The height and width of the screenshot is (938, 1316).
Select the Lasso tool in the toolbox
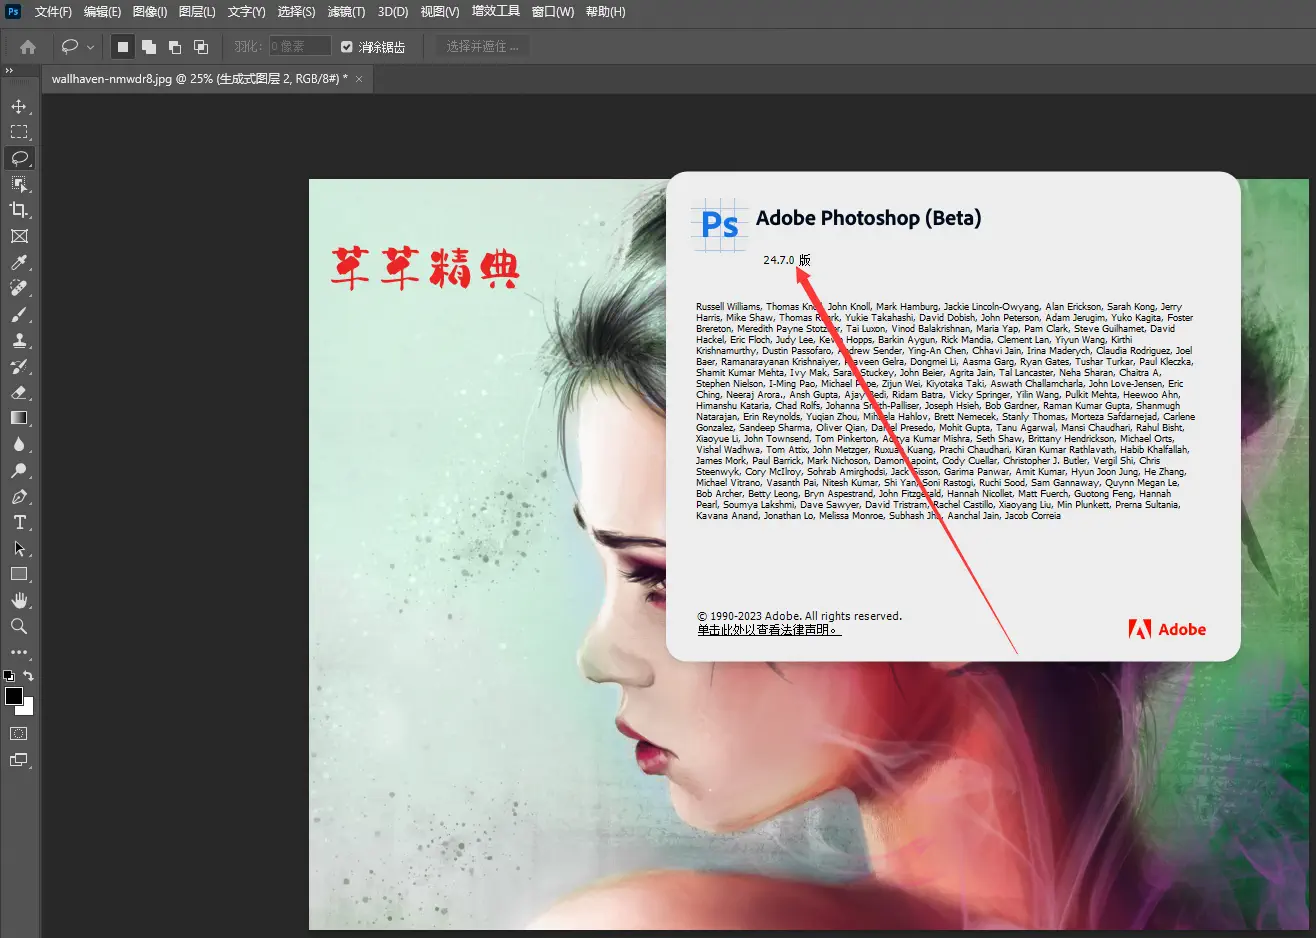pos(19,158)
